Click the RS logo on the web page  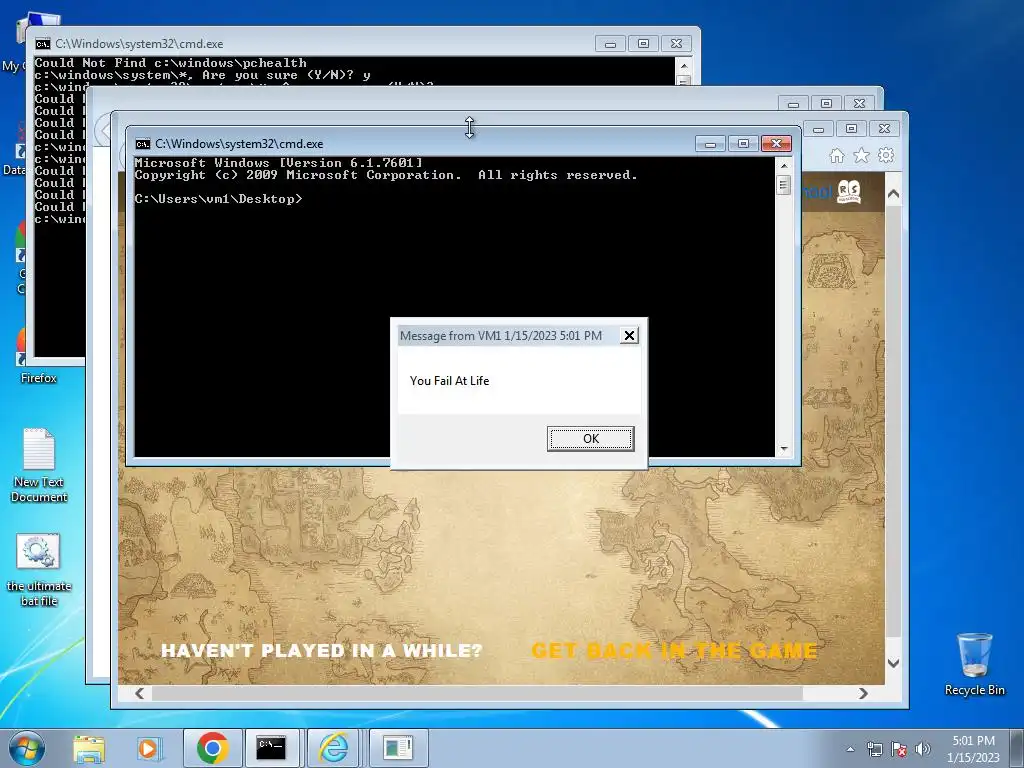coord(849,191)
